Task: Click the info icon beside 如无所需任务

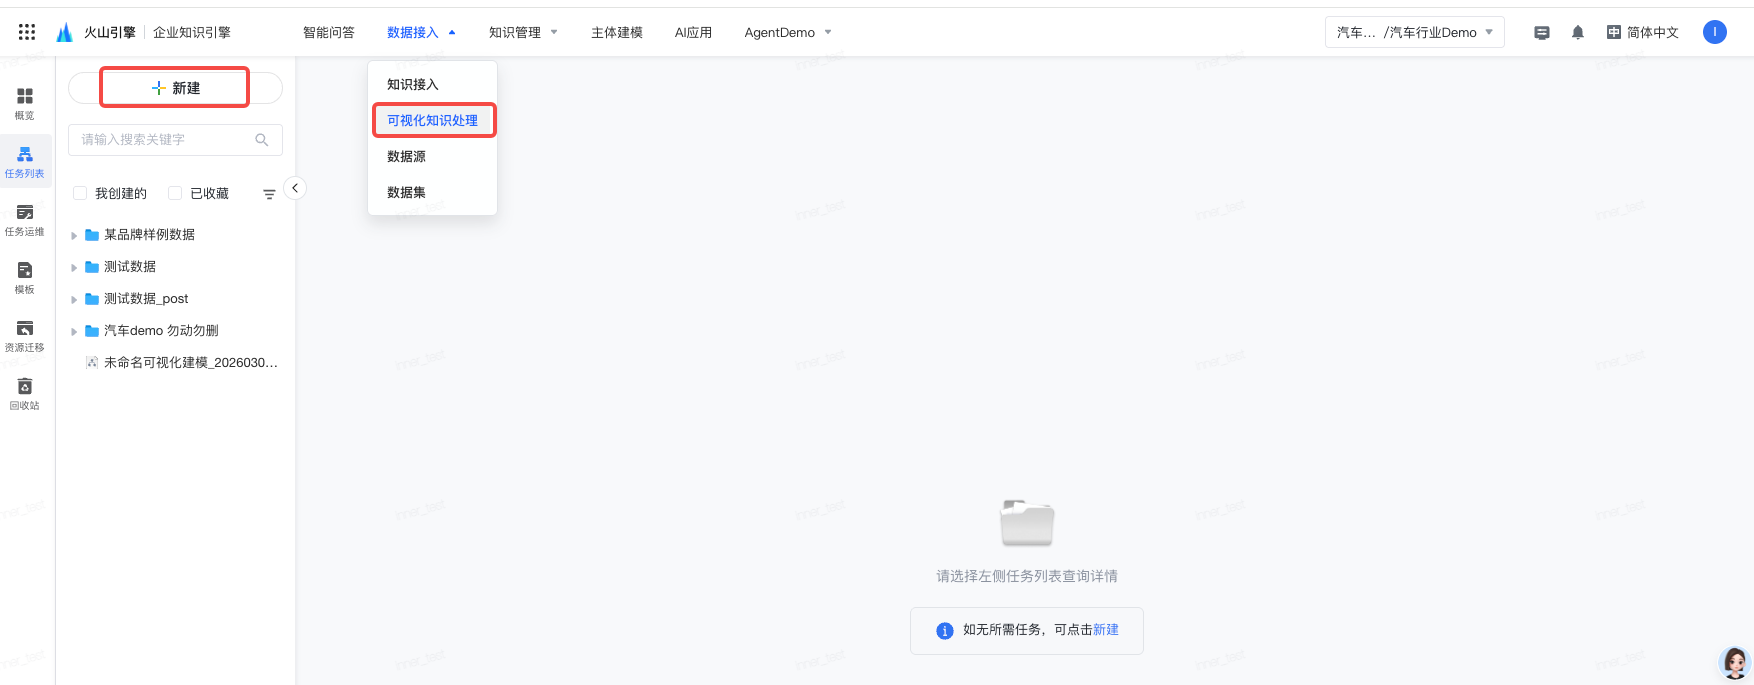Action: point(945,631)
